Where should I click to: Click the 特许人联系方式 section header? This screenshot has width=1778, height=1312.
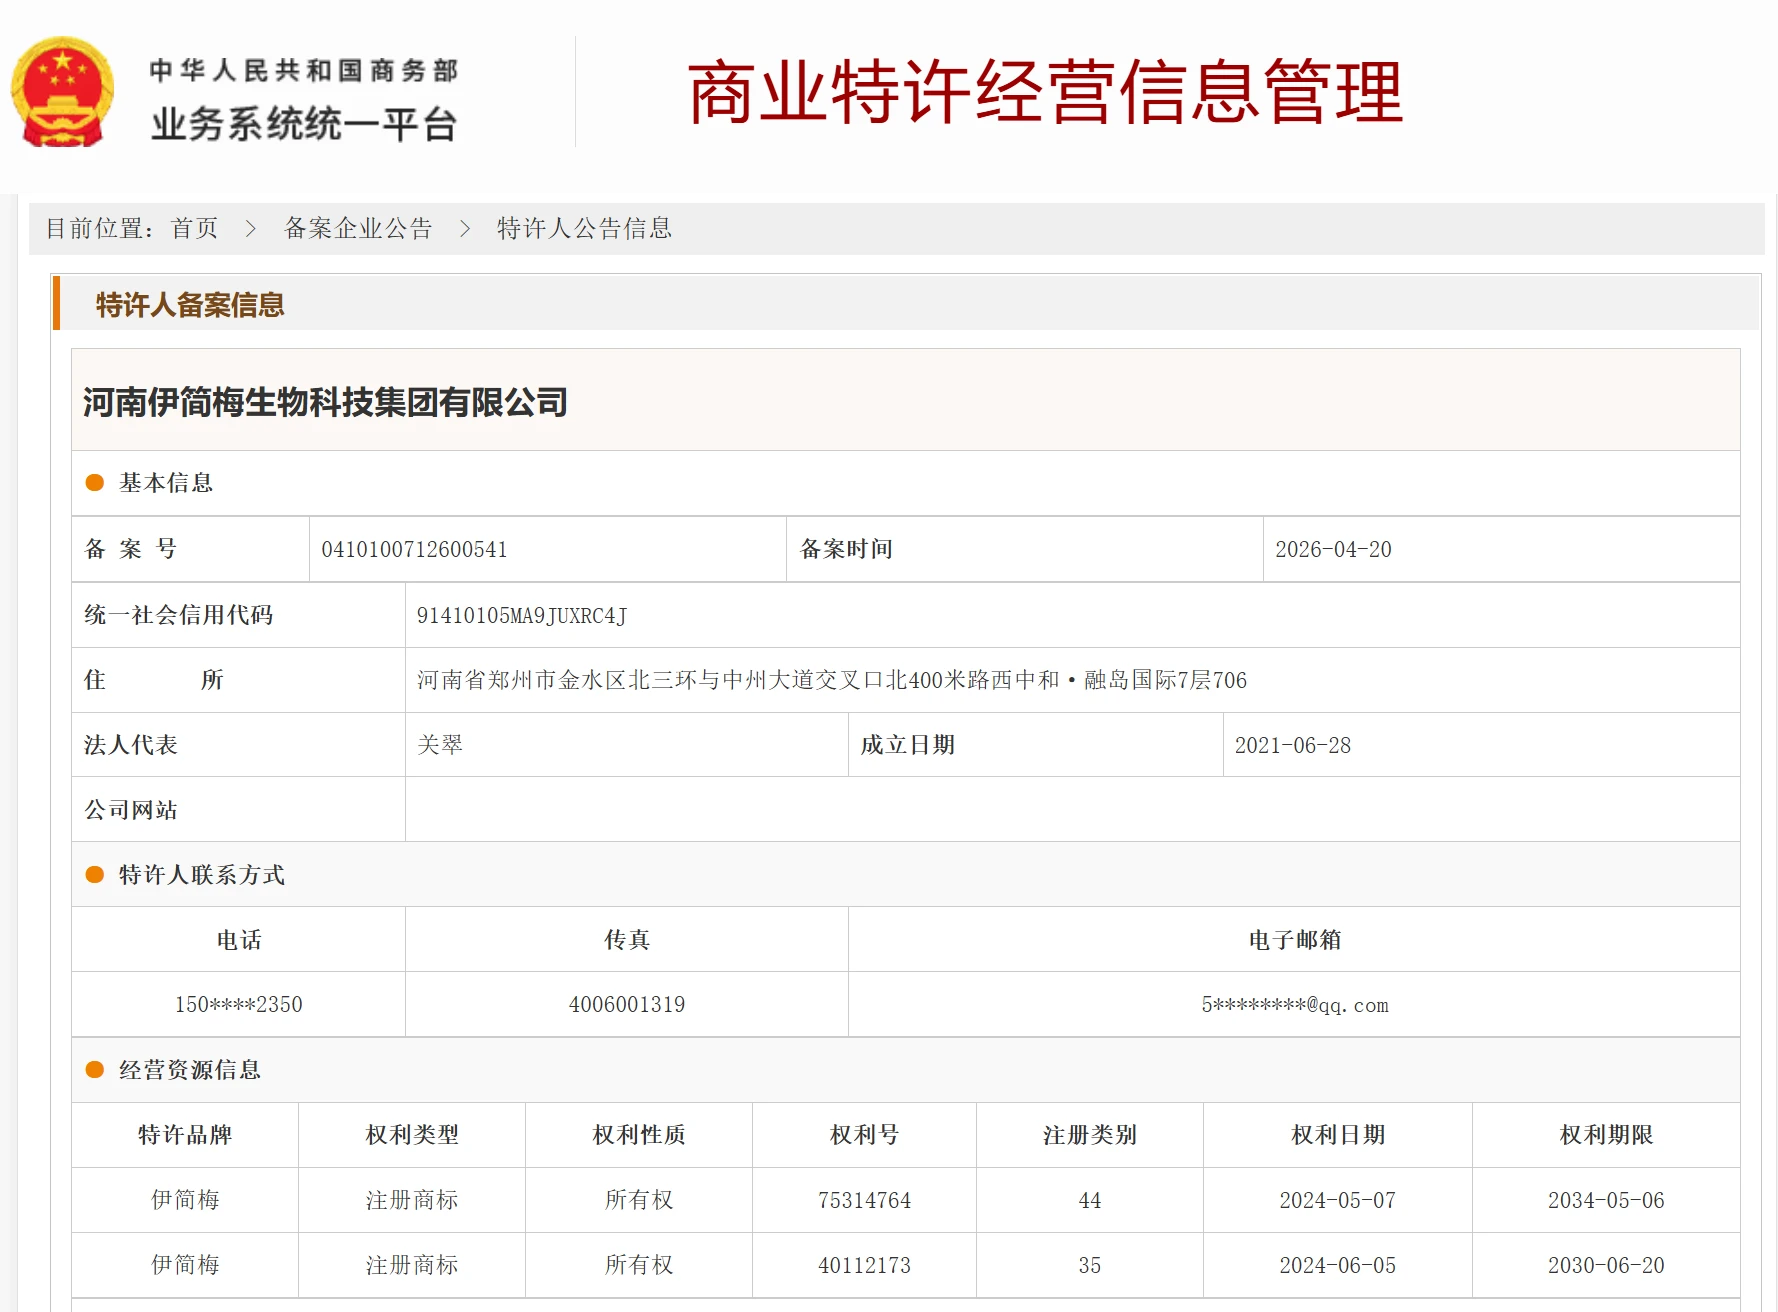[202, 875]
